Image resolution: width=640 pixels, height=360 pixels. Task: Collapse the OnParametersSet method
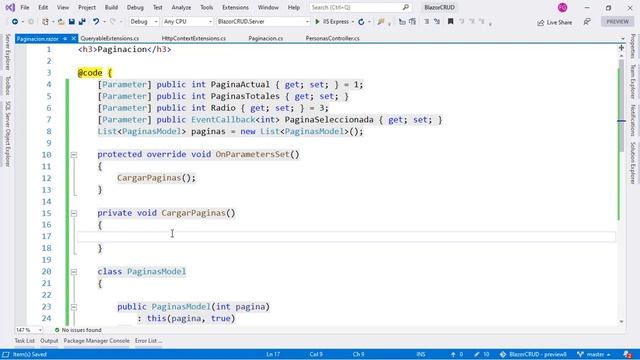pos(74,155)
